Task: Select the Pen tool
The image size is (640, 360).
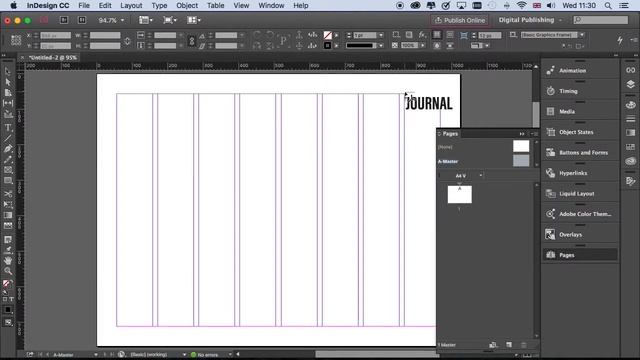Action: point(8,149)
